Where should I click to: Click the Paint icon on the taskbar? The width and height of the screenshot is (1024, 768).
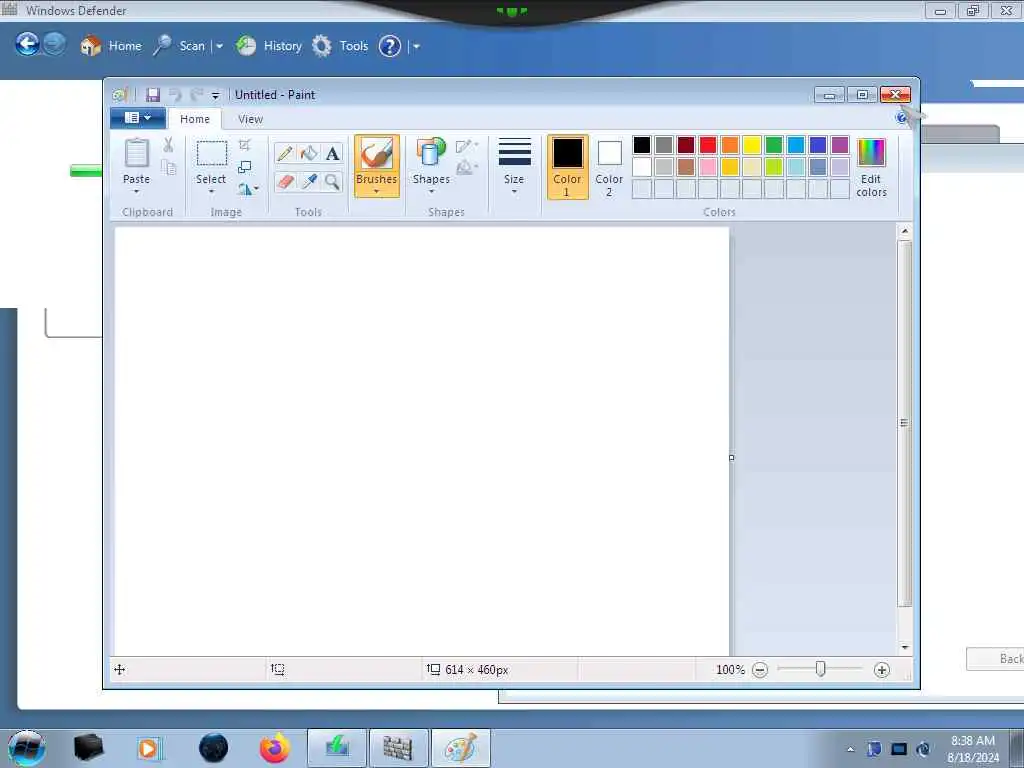tap(460, 748)
